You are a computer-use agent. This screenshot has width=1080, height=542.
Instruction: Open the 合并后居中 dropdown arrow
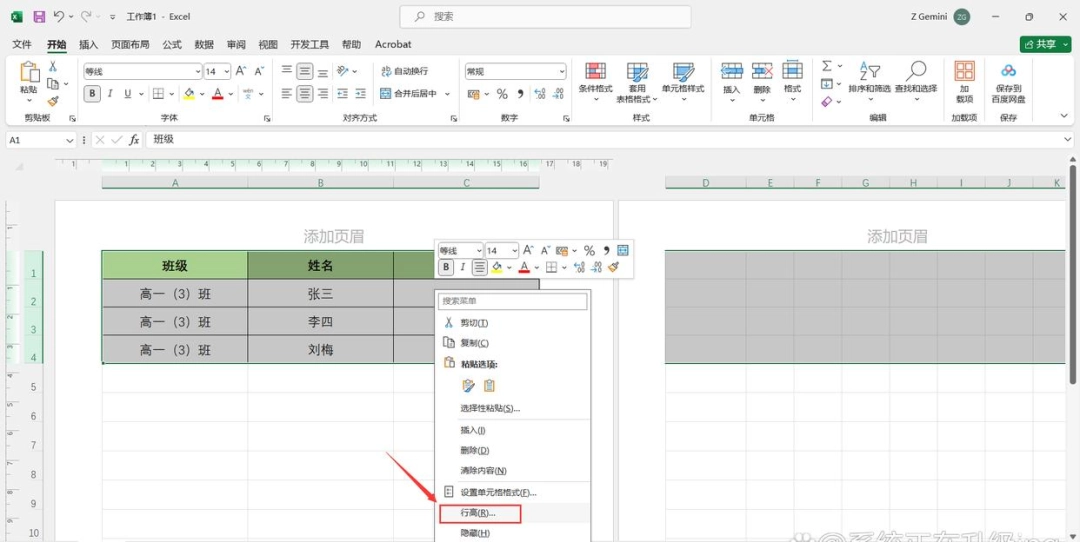pyautogui.click(x=447, y=94)
